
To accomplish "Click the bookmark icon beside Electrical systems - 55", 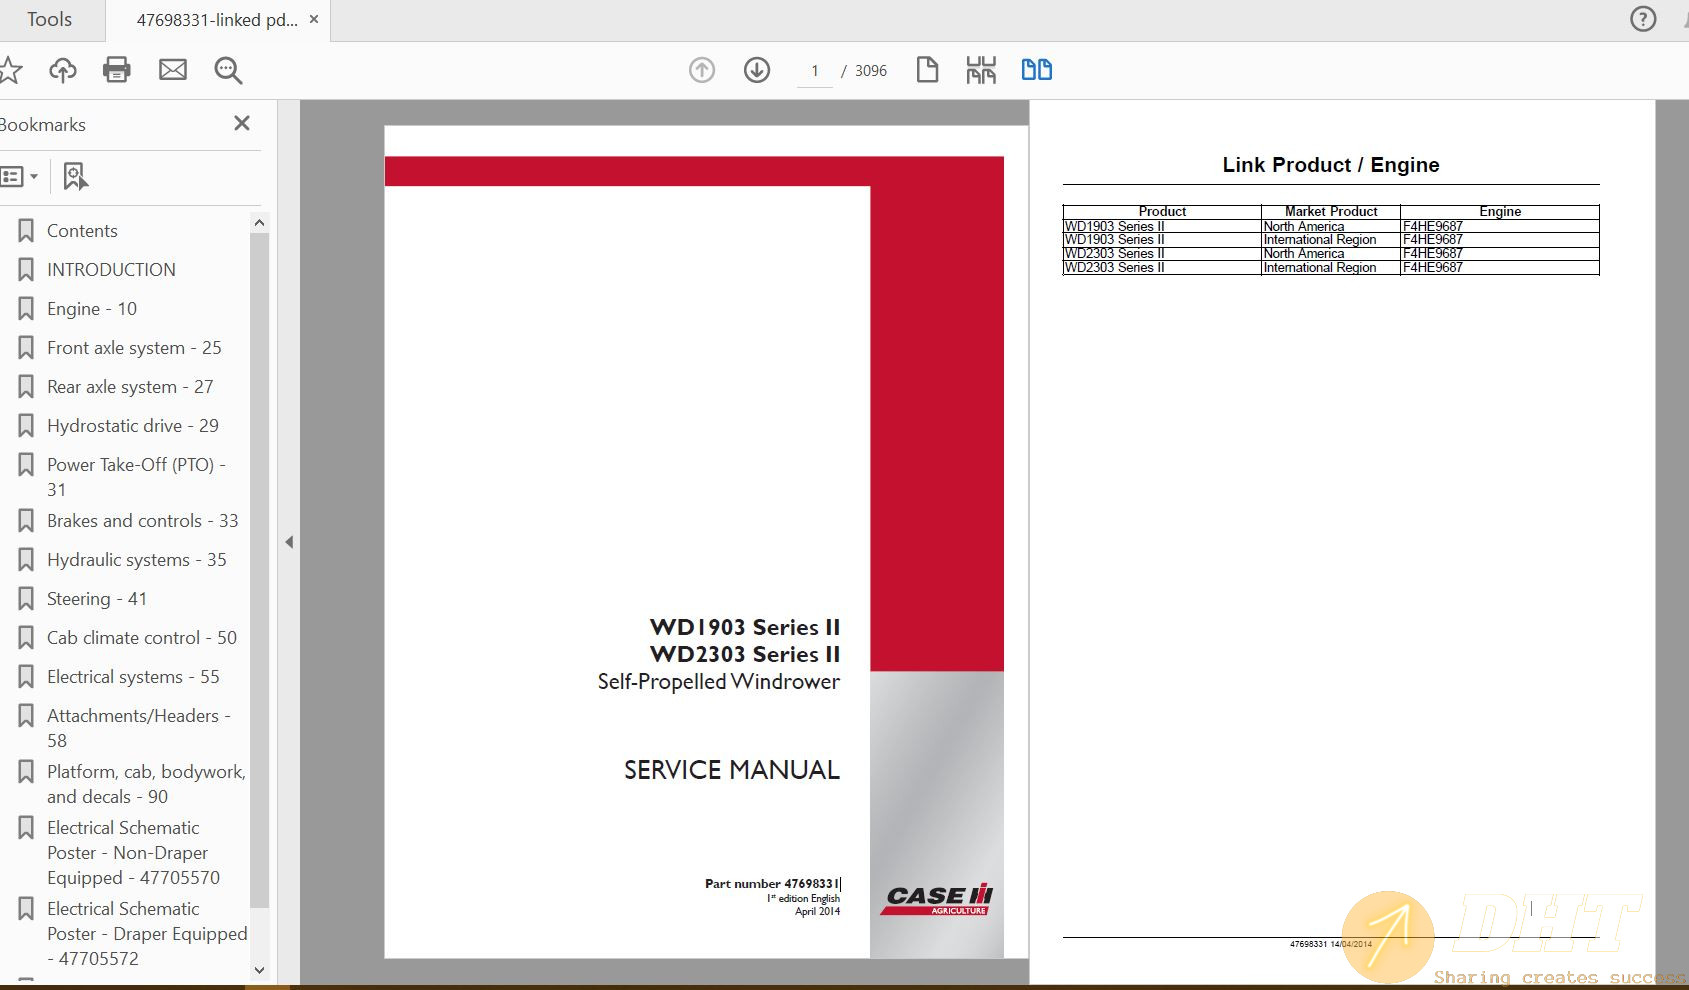I will click(26, 677).
